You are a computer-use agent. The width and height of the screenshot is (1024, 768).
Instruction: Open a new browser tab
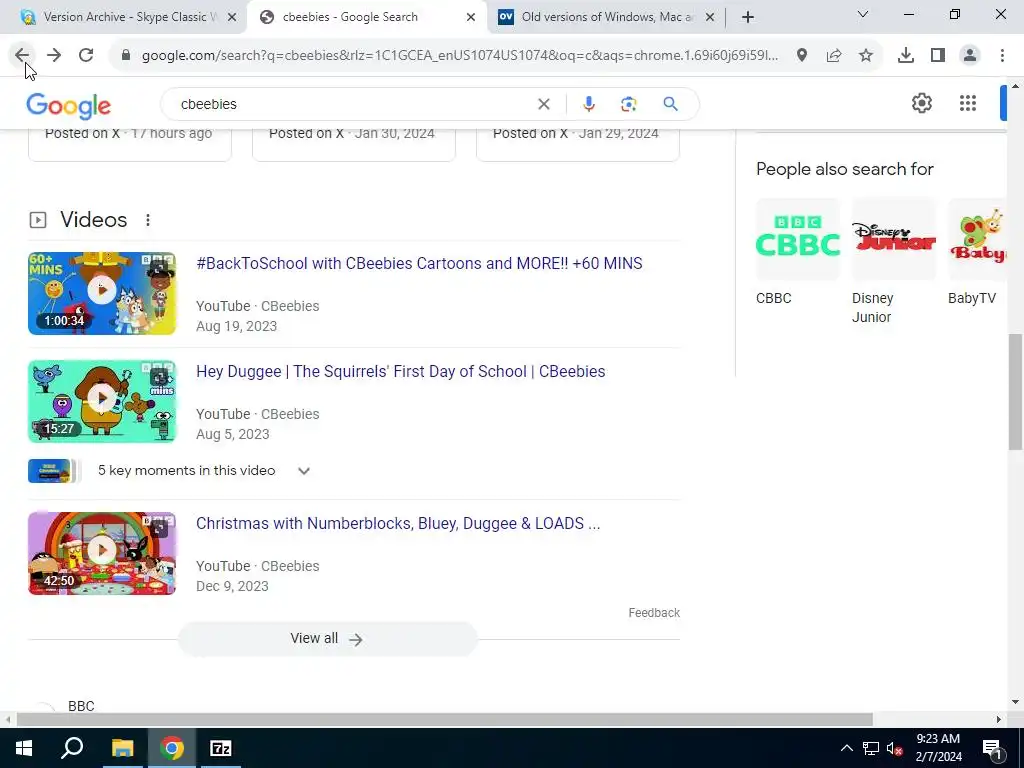coord(748,17)
